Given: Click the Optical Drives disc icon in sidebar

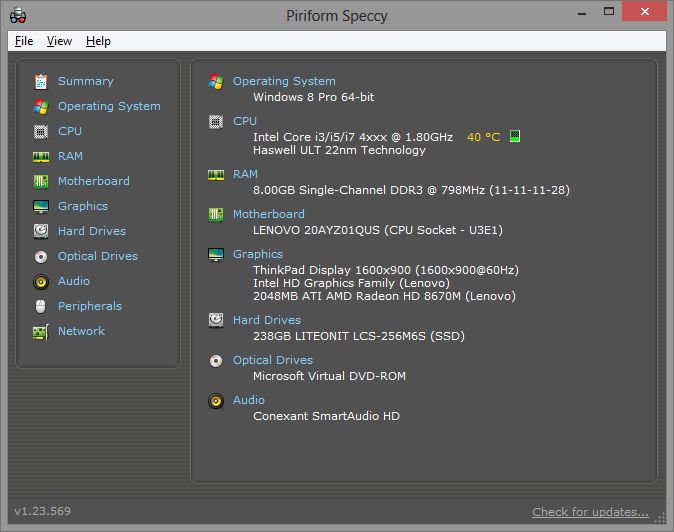Looking at the screenshot, I should [x=41, y=257].
